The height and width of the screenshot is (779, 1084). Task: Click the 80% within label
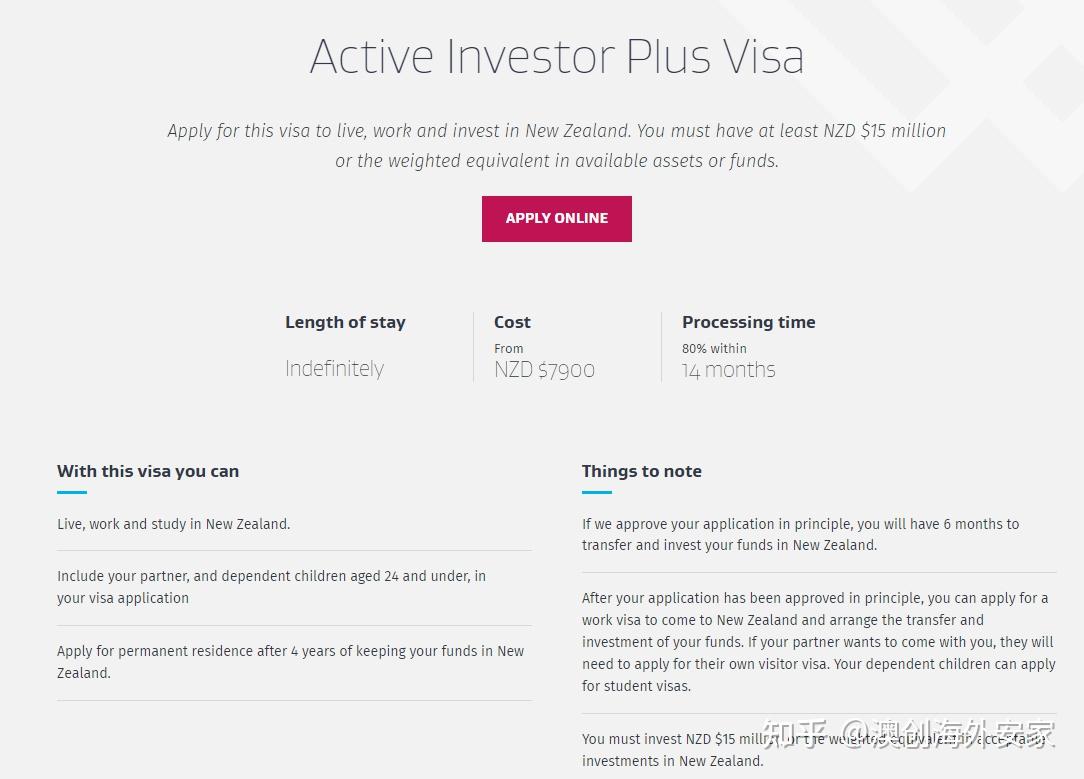pyautogui.click(x=714, y=348)
